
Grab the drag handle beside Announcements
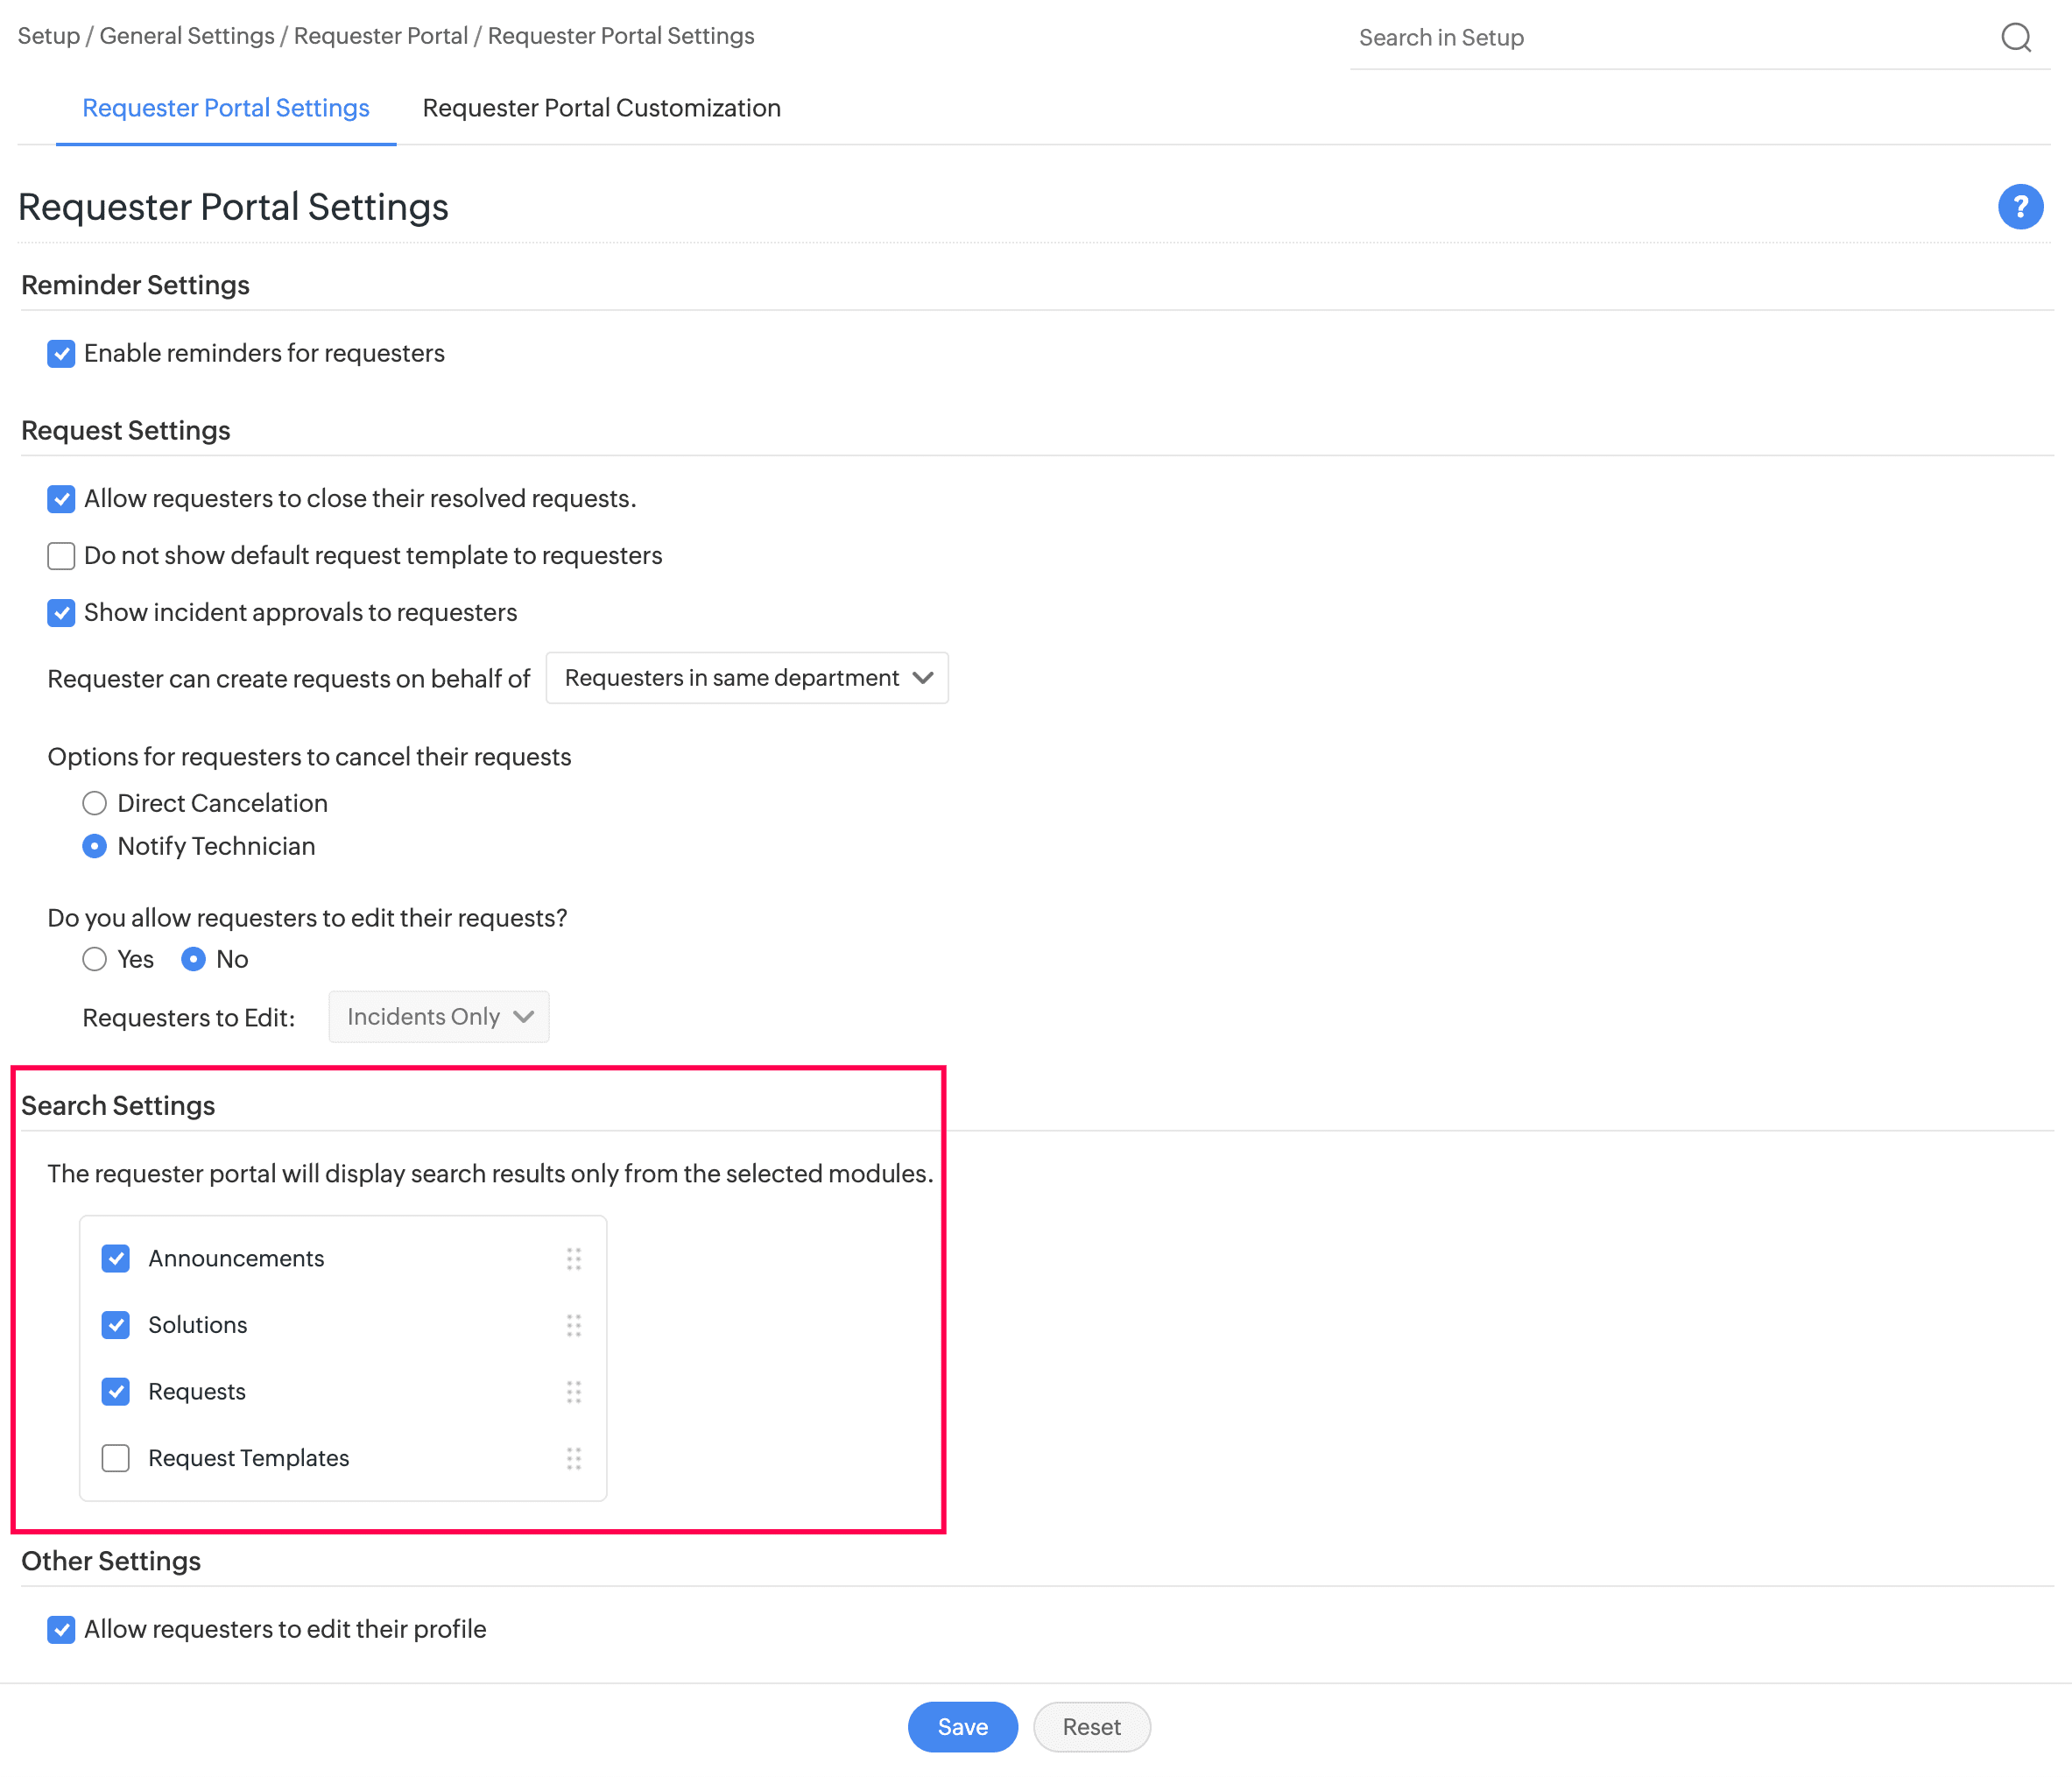(x=575, y=1259)
